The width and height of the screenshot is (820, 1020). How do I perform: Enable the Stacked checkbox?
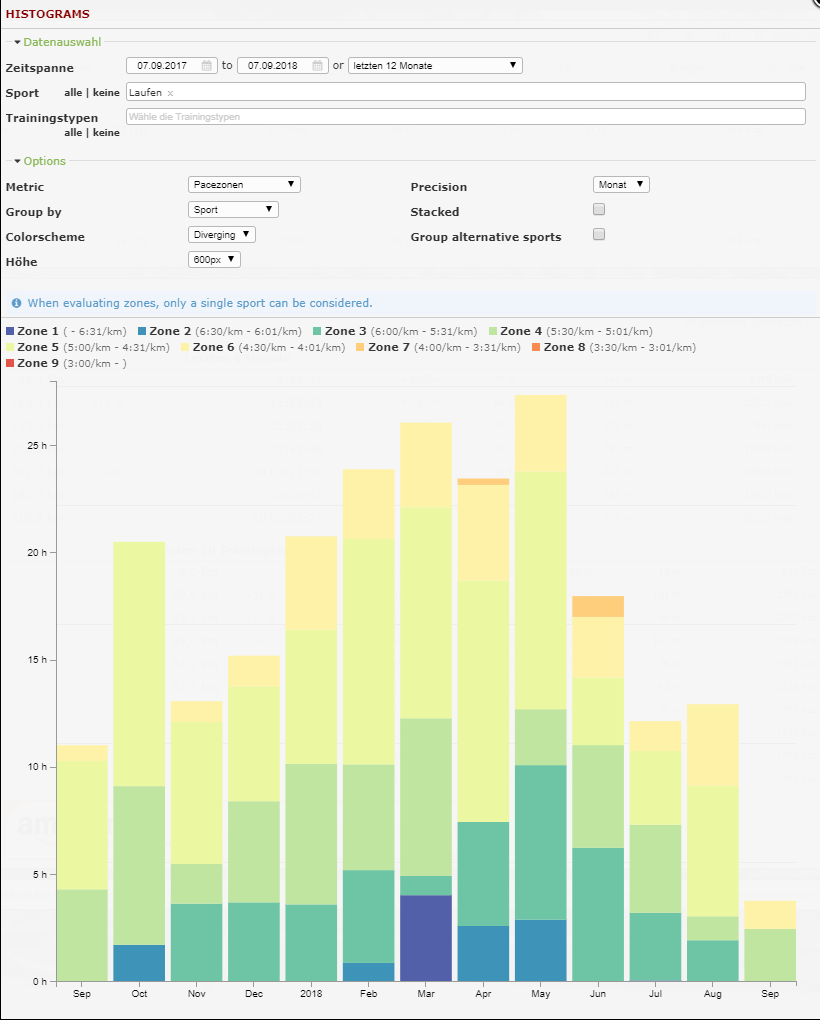(x=599, y=210)
